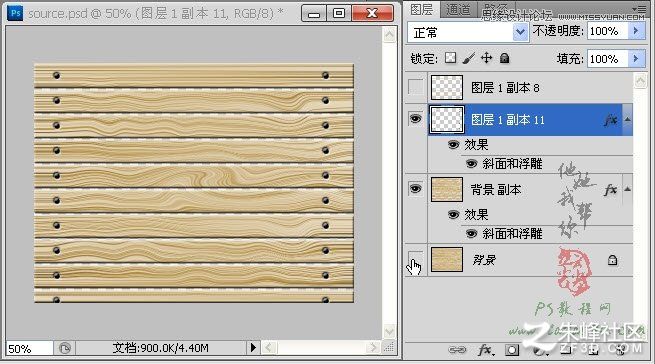The height and width of the screenshot is (364, 655).
Task: Hide the 背景 副本 layer
Action: 415,189
